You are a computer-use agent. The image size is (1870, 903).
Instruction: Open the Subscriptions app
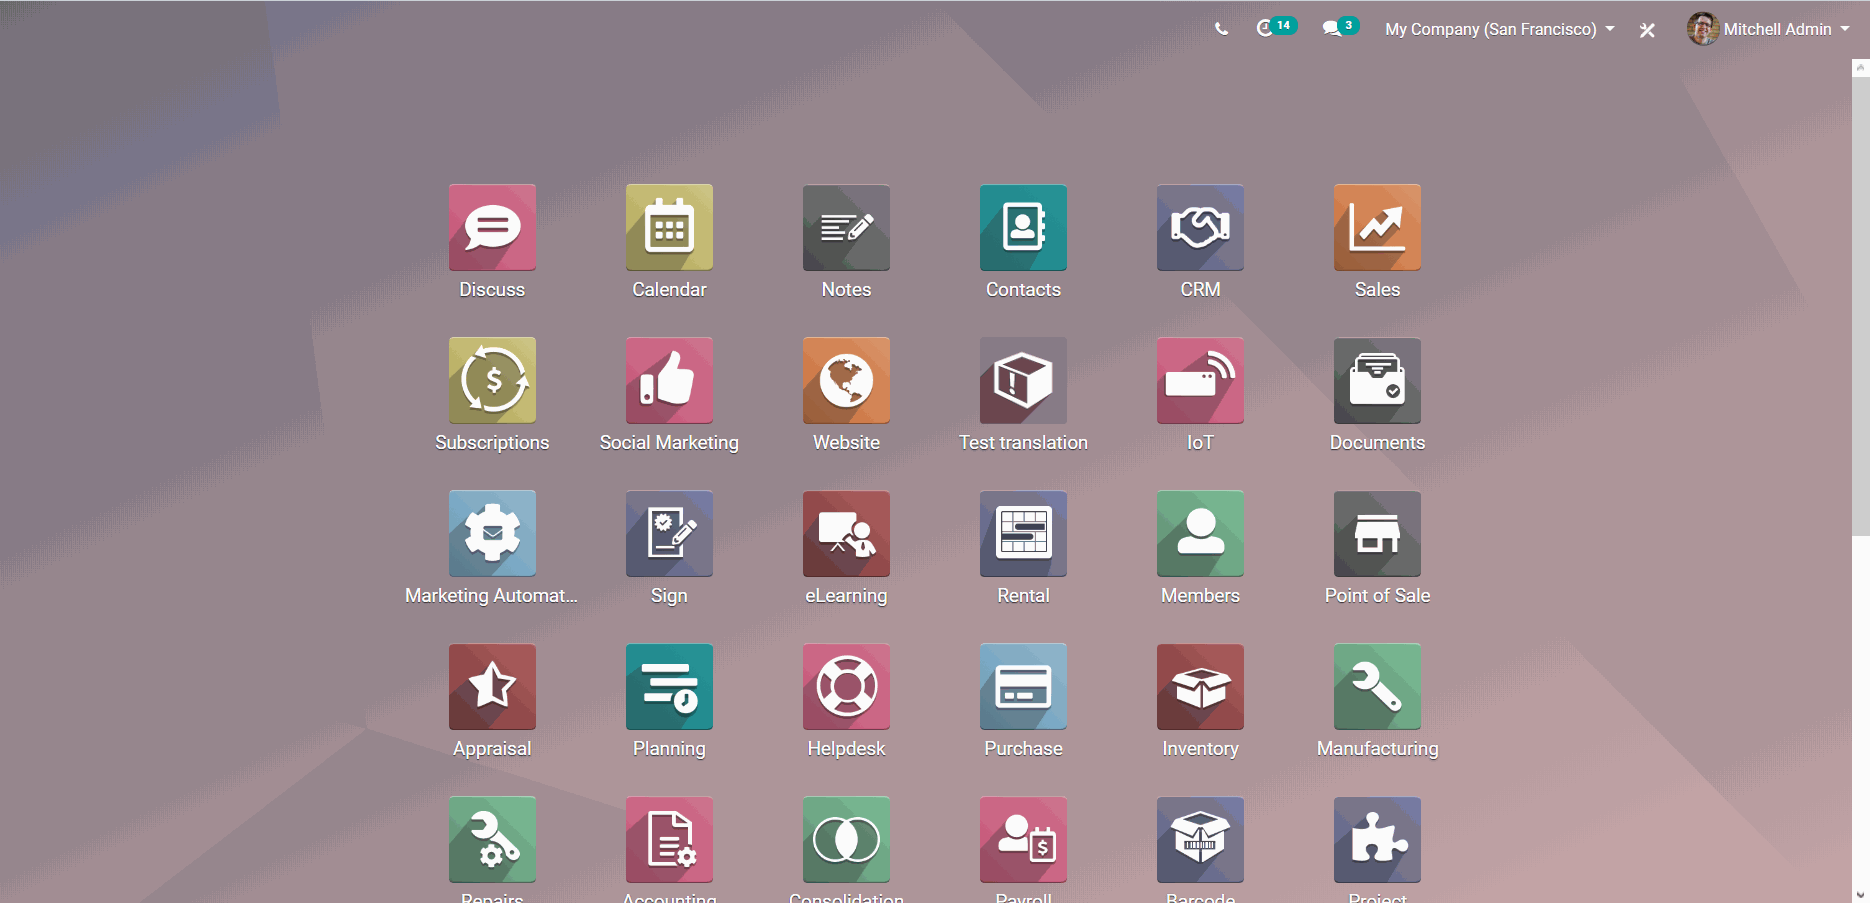(492, 381)
